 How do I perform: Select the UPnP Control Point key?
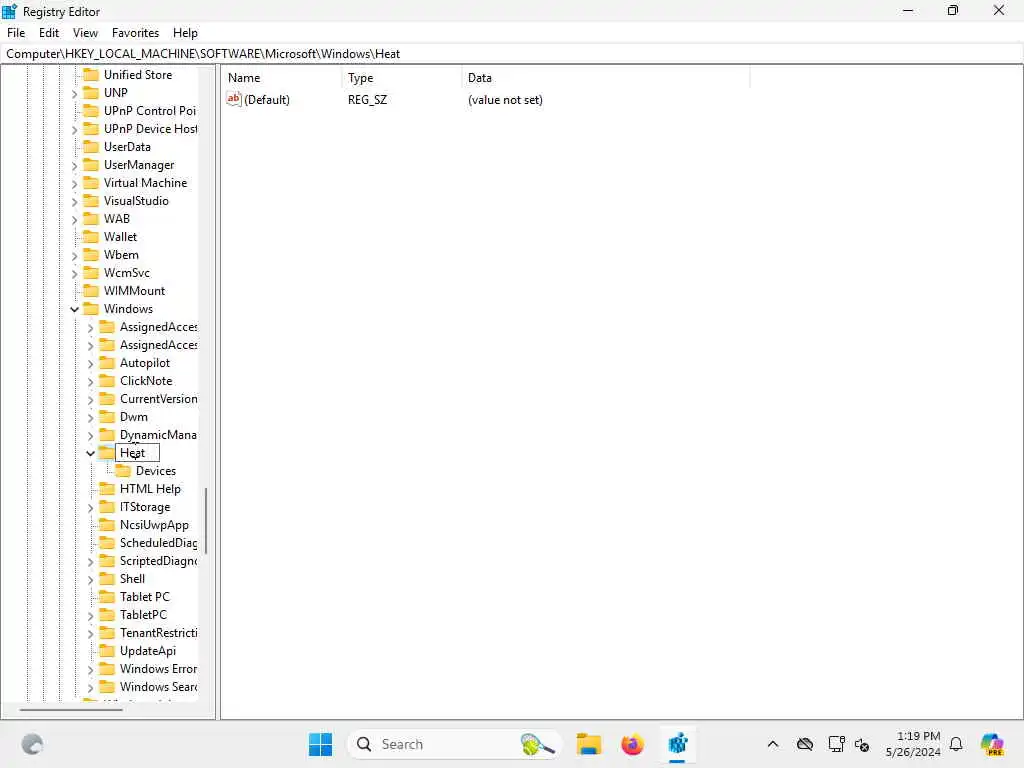point(150,110)
